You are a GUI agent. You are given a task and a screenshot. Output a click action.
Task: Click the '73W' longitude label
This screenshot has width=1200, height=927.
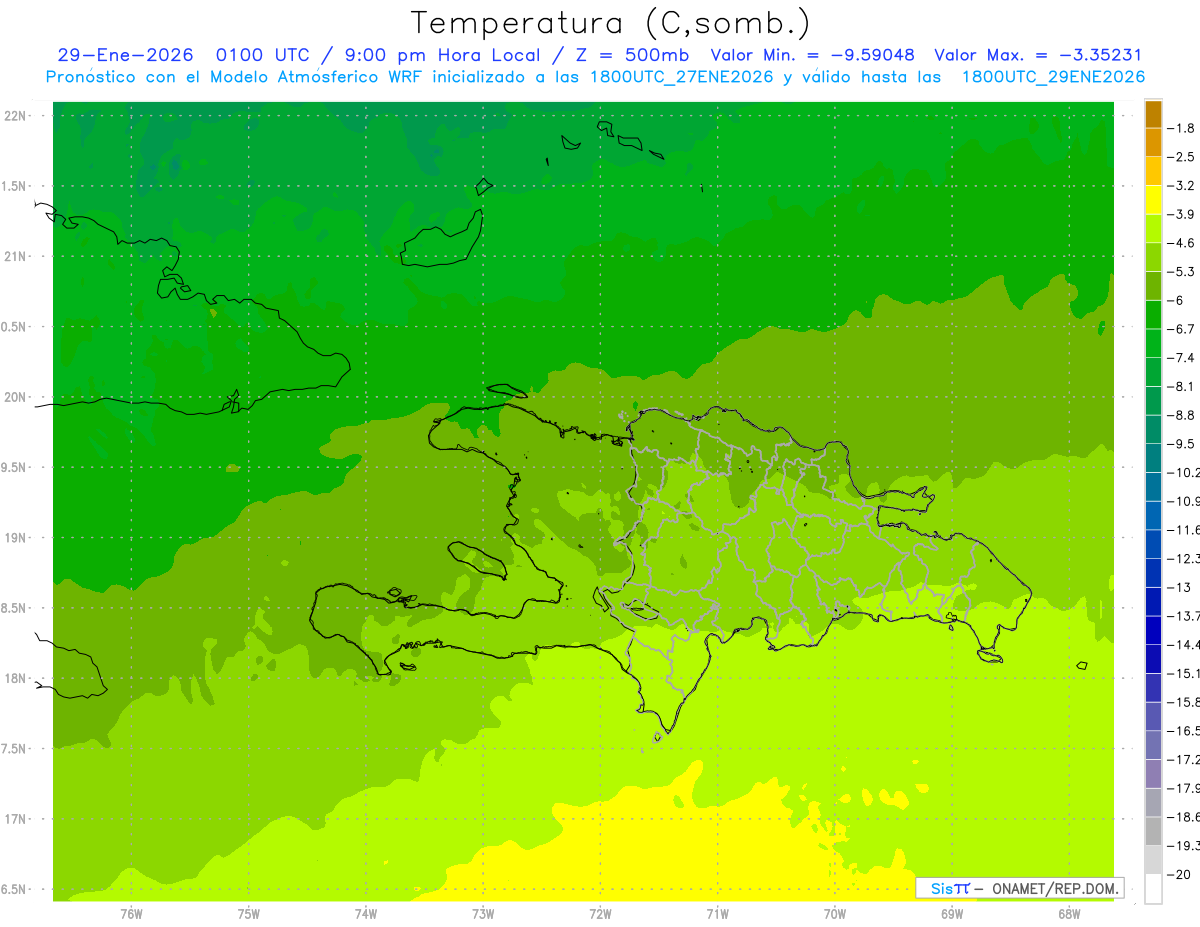tap(483, 913)
